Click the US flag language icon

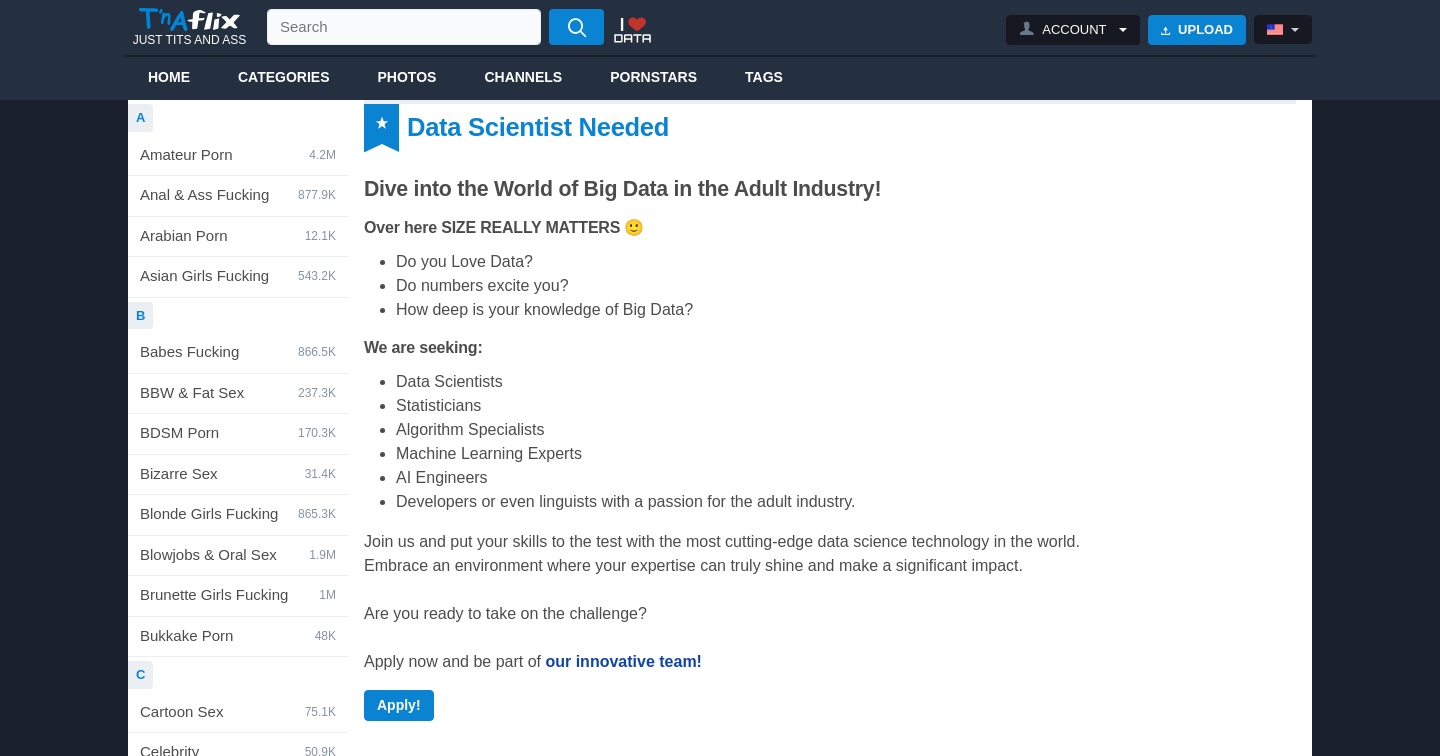point(1275,30)
